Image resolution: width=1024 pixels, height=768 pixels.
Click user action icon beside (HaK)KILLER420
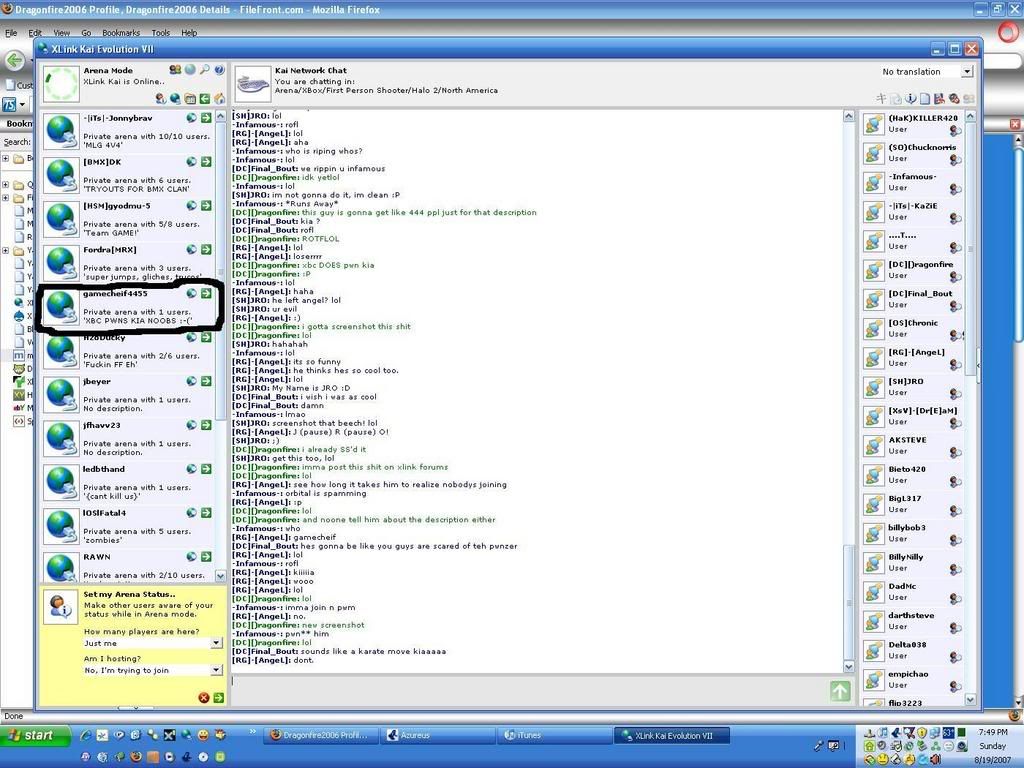click(x=955, y=131)
